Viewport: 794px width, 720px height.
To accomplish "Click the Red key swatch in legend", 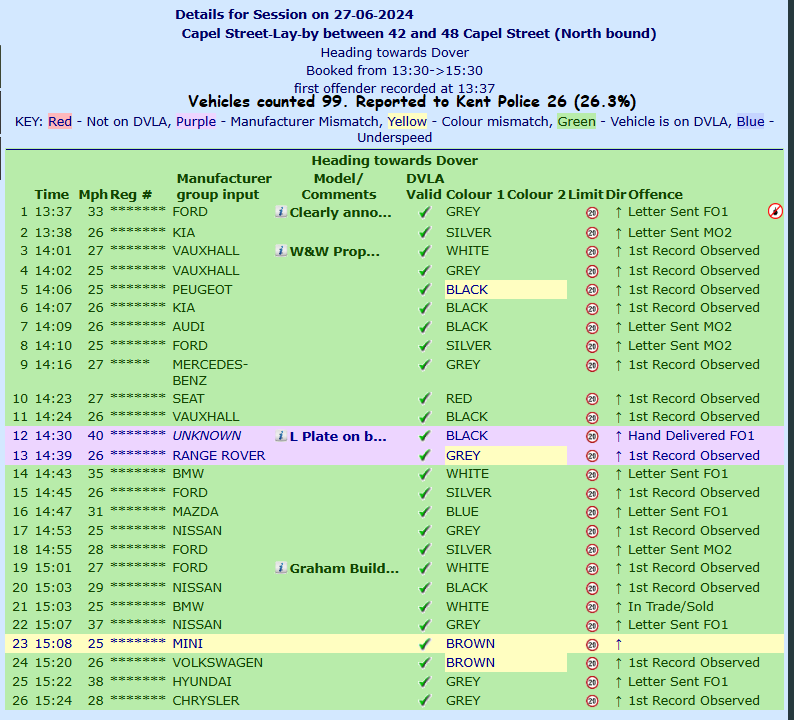I will (x=60, y=122).
